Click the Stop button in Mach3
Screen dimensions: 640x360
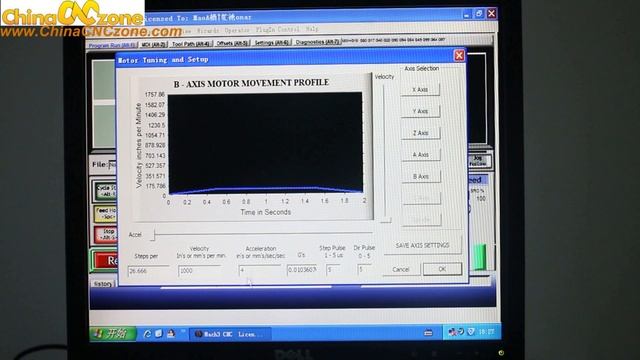pos(105,235)
